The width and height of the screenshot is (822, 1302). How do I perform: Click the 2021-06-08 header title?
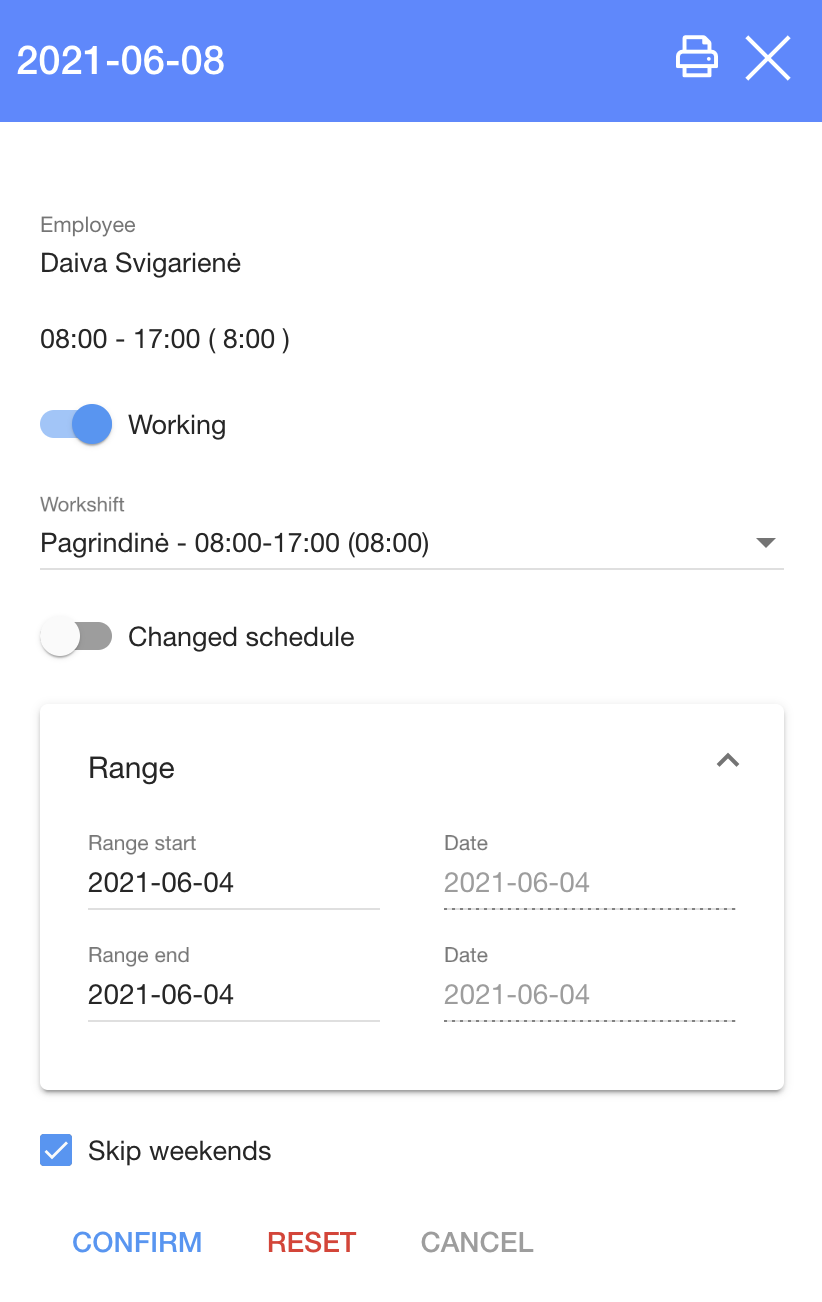[x=121, y=61]
